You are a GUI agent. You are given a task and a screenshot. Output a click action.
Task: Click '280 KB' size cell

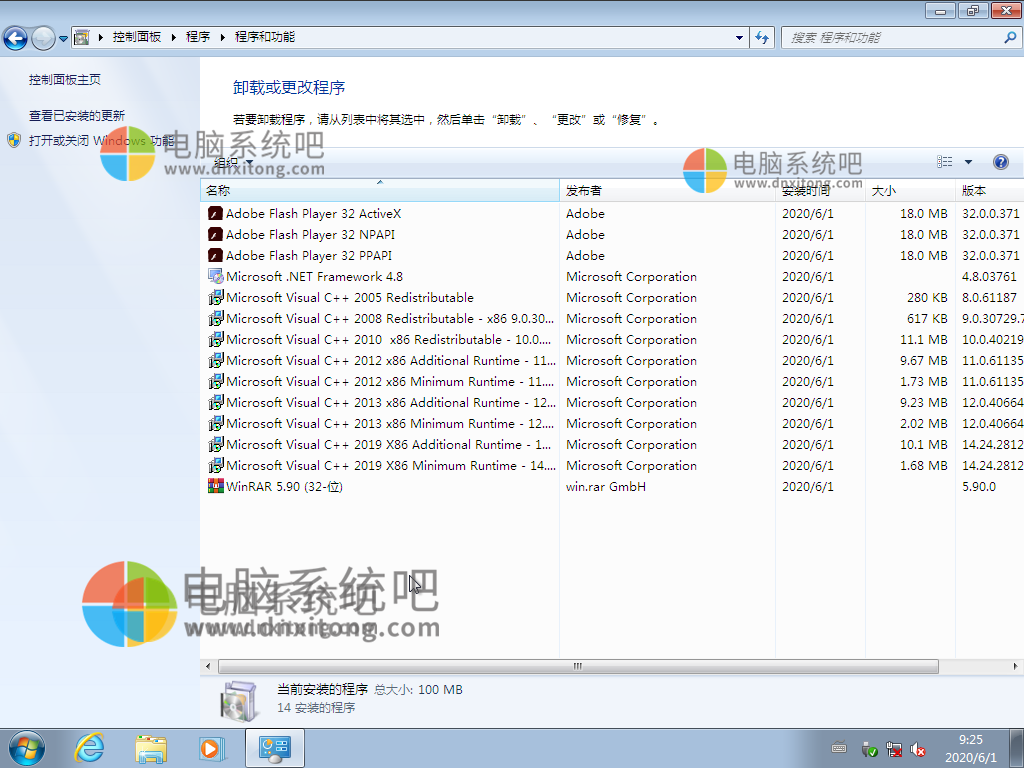tap(927, 298)
